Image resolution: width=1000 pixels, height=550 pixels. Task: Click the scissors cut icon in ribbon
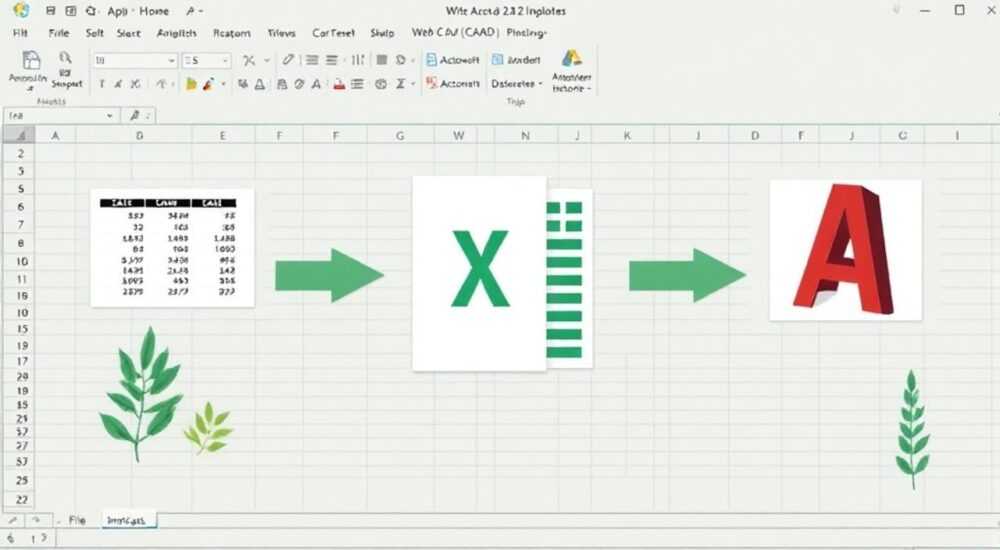[249, 60]
